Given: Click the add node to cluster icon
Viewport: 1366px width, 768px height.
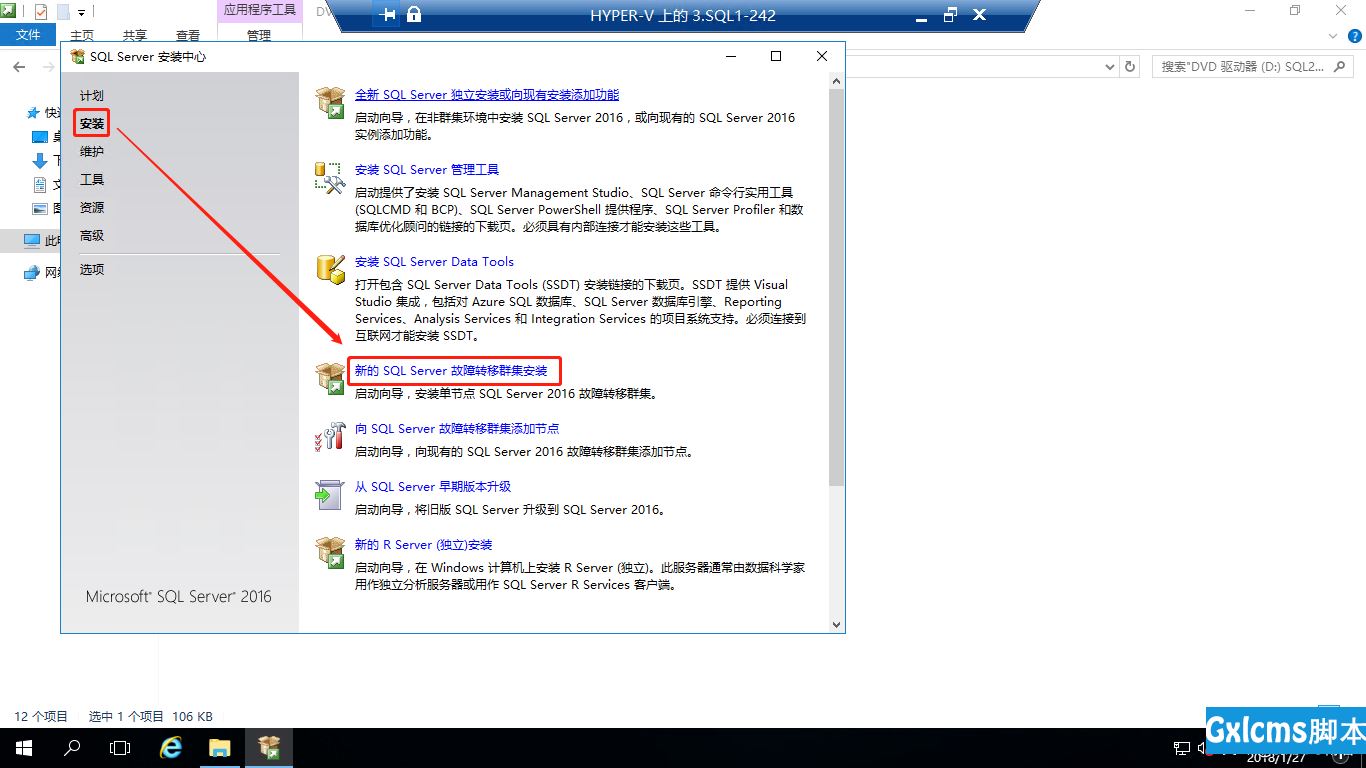Looking at the screenshot, I should [x=330, y=436].
